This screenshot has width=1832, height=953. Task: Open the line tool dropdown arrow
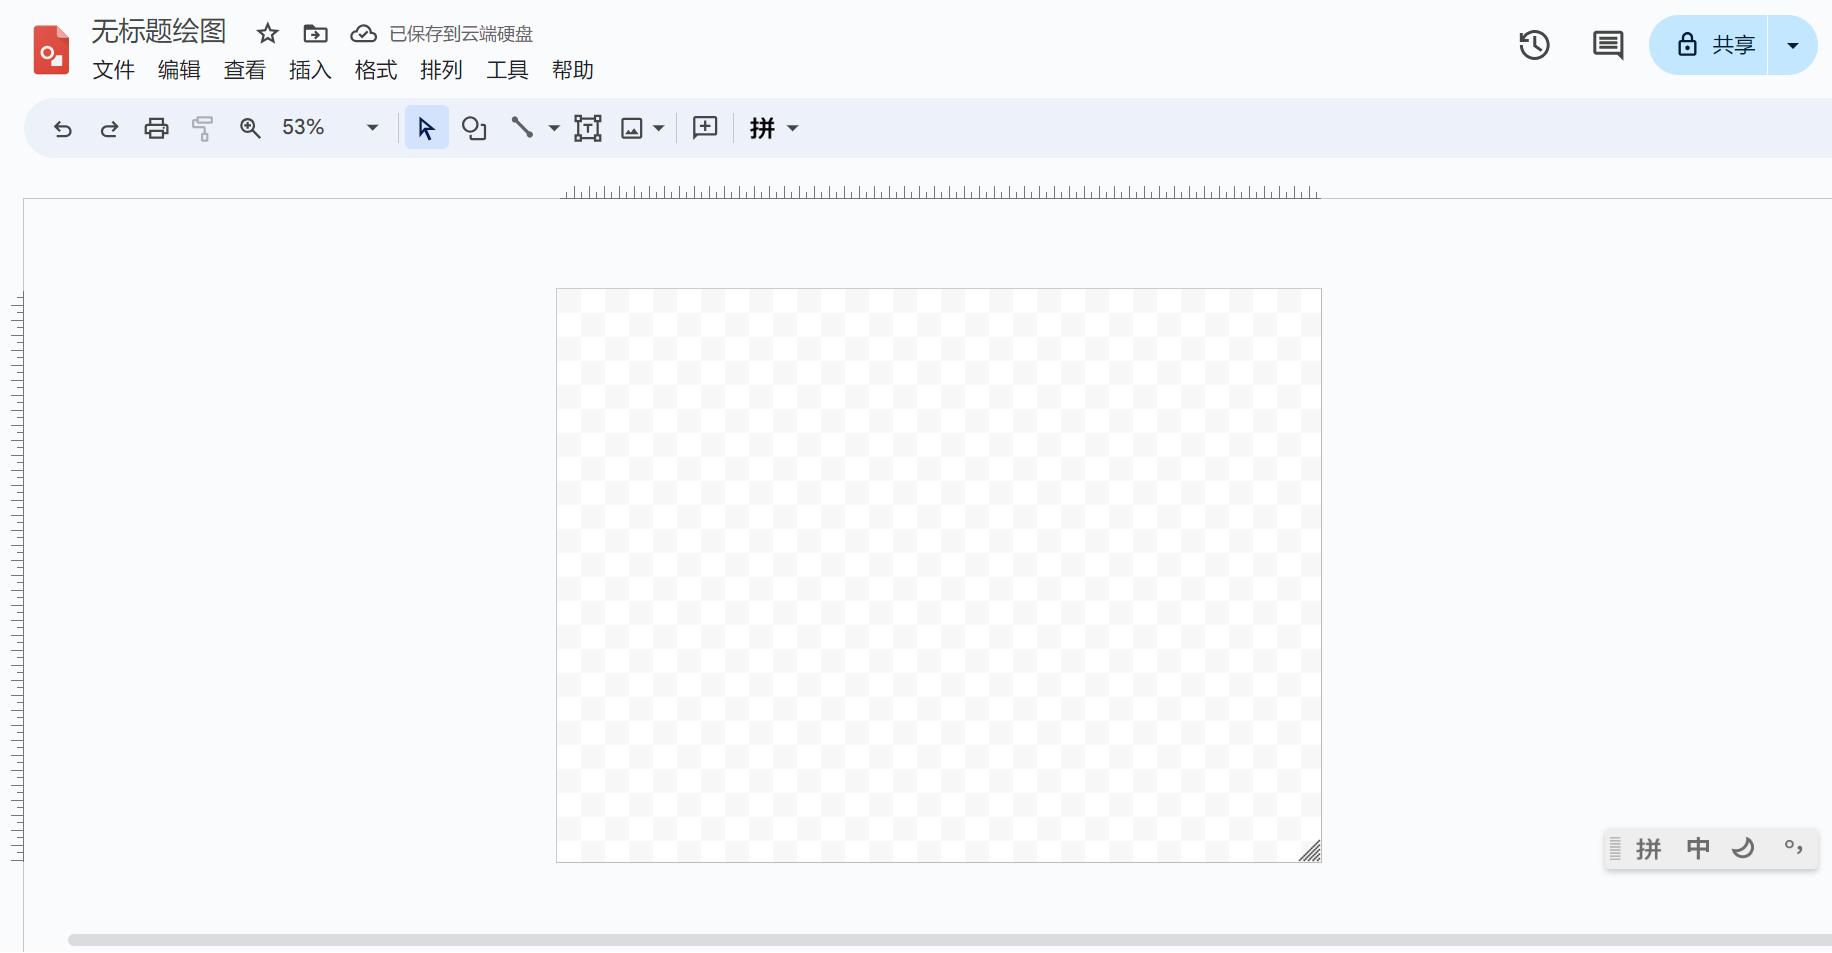(554, 128)
